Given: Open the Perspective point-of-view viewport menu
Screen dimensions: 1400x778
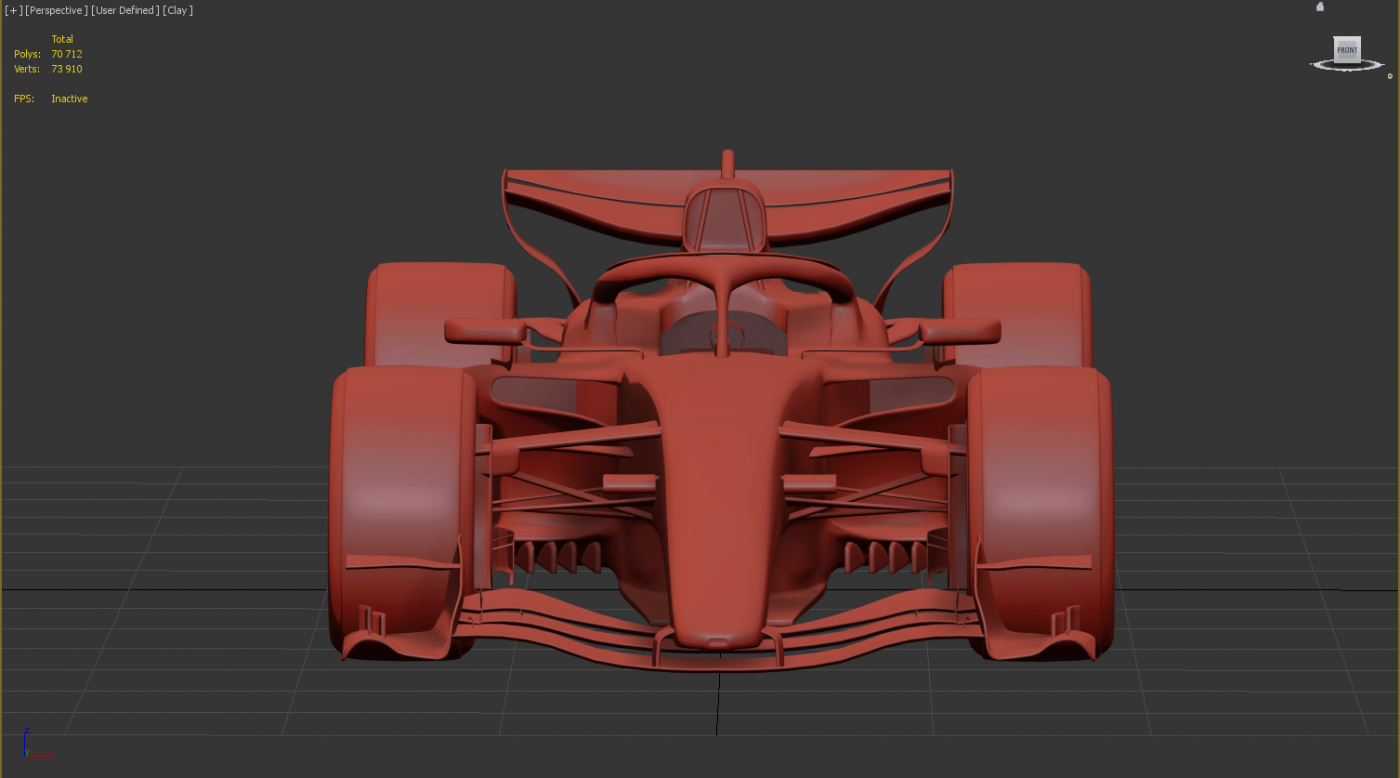Looking at the screenshot, I should [x=57, y=10].
